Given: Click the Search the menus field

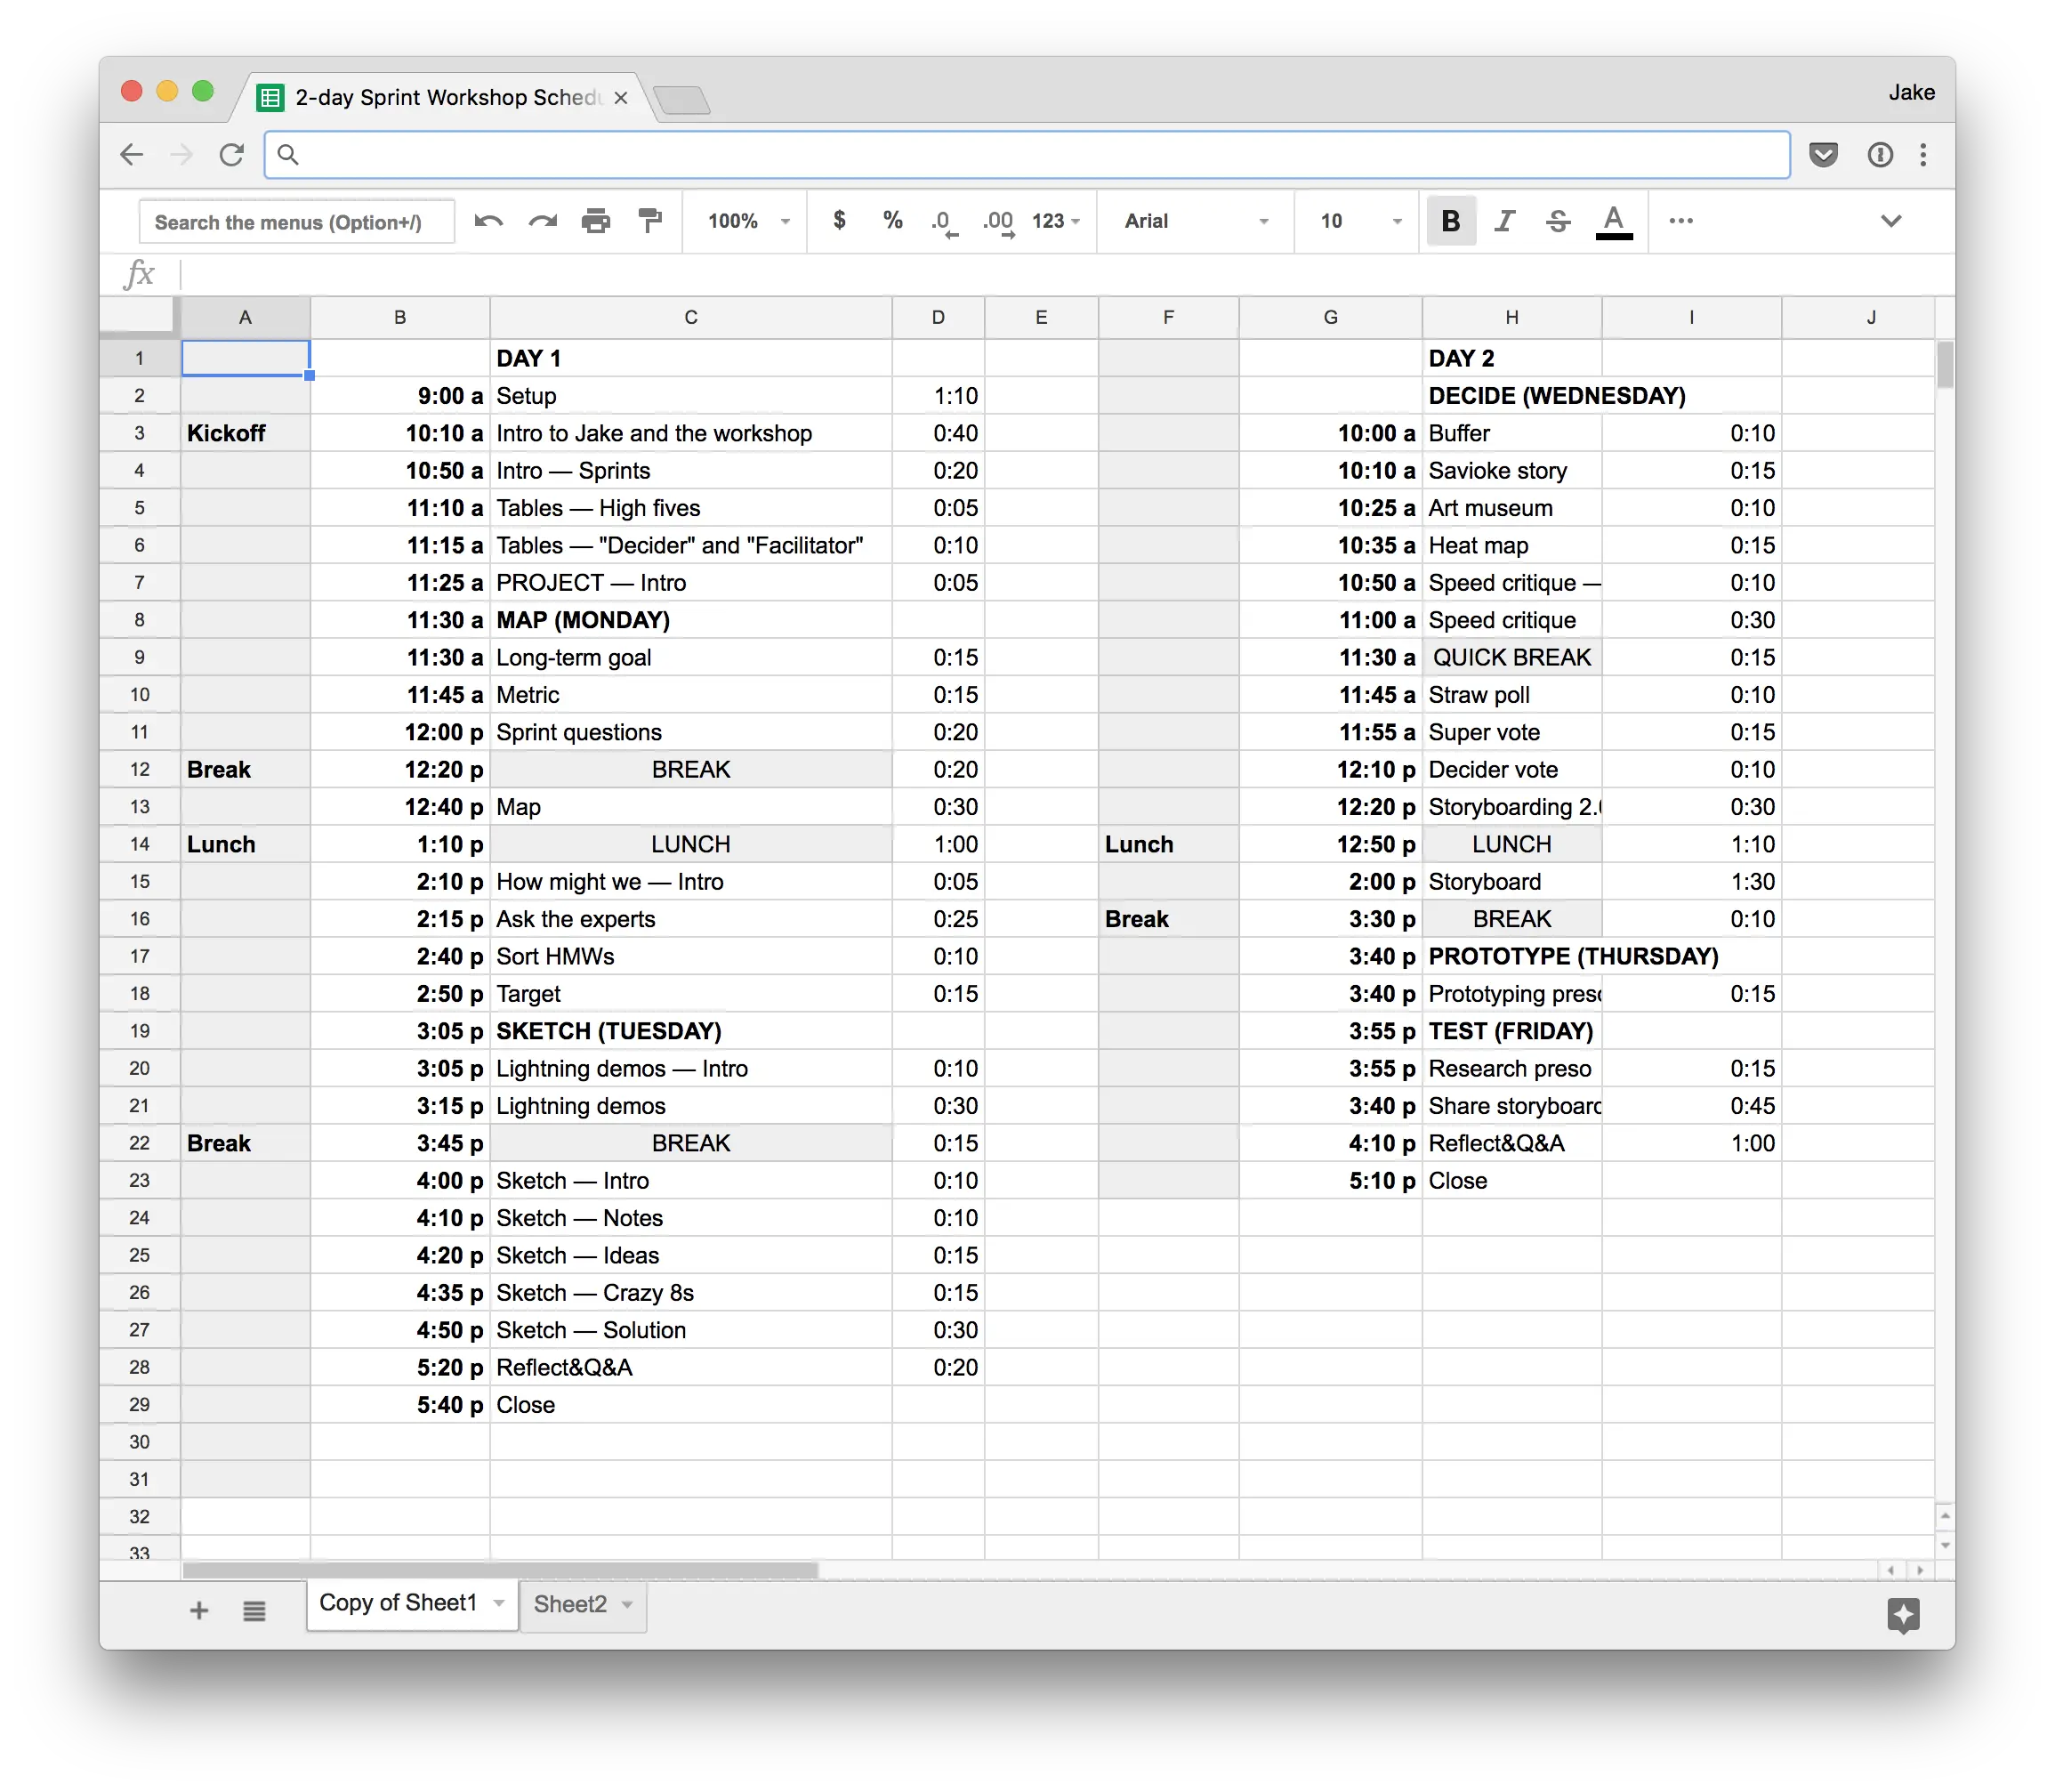Looking at the screenshot, I should point(296,222).
